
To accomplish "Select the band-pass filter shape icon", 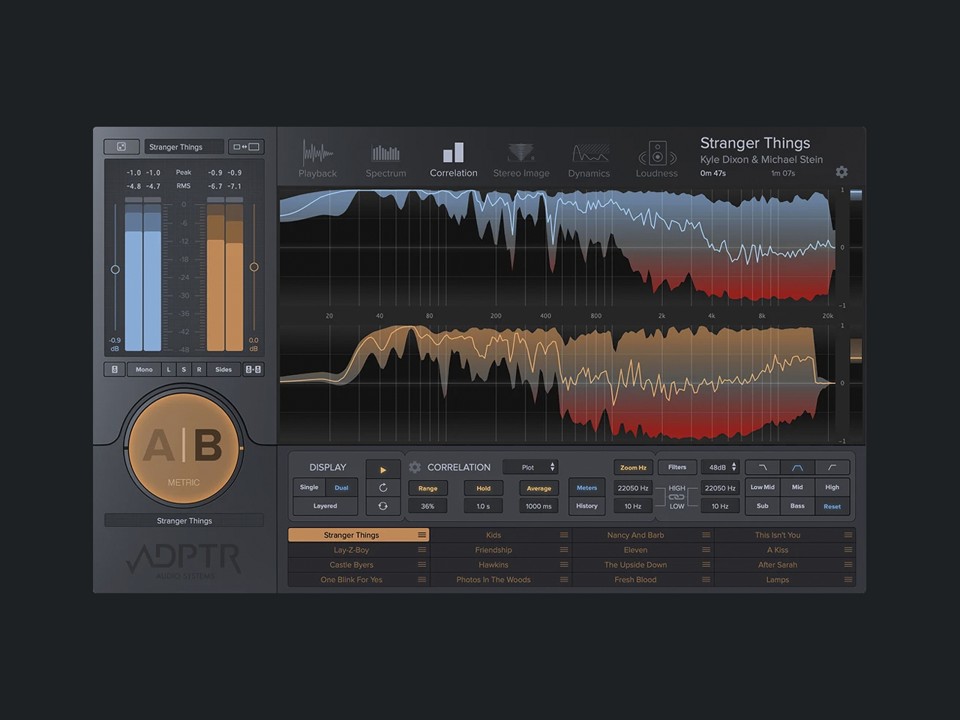I will pos(797,467).
